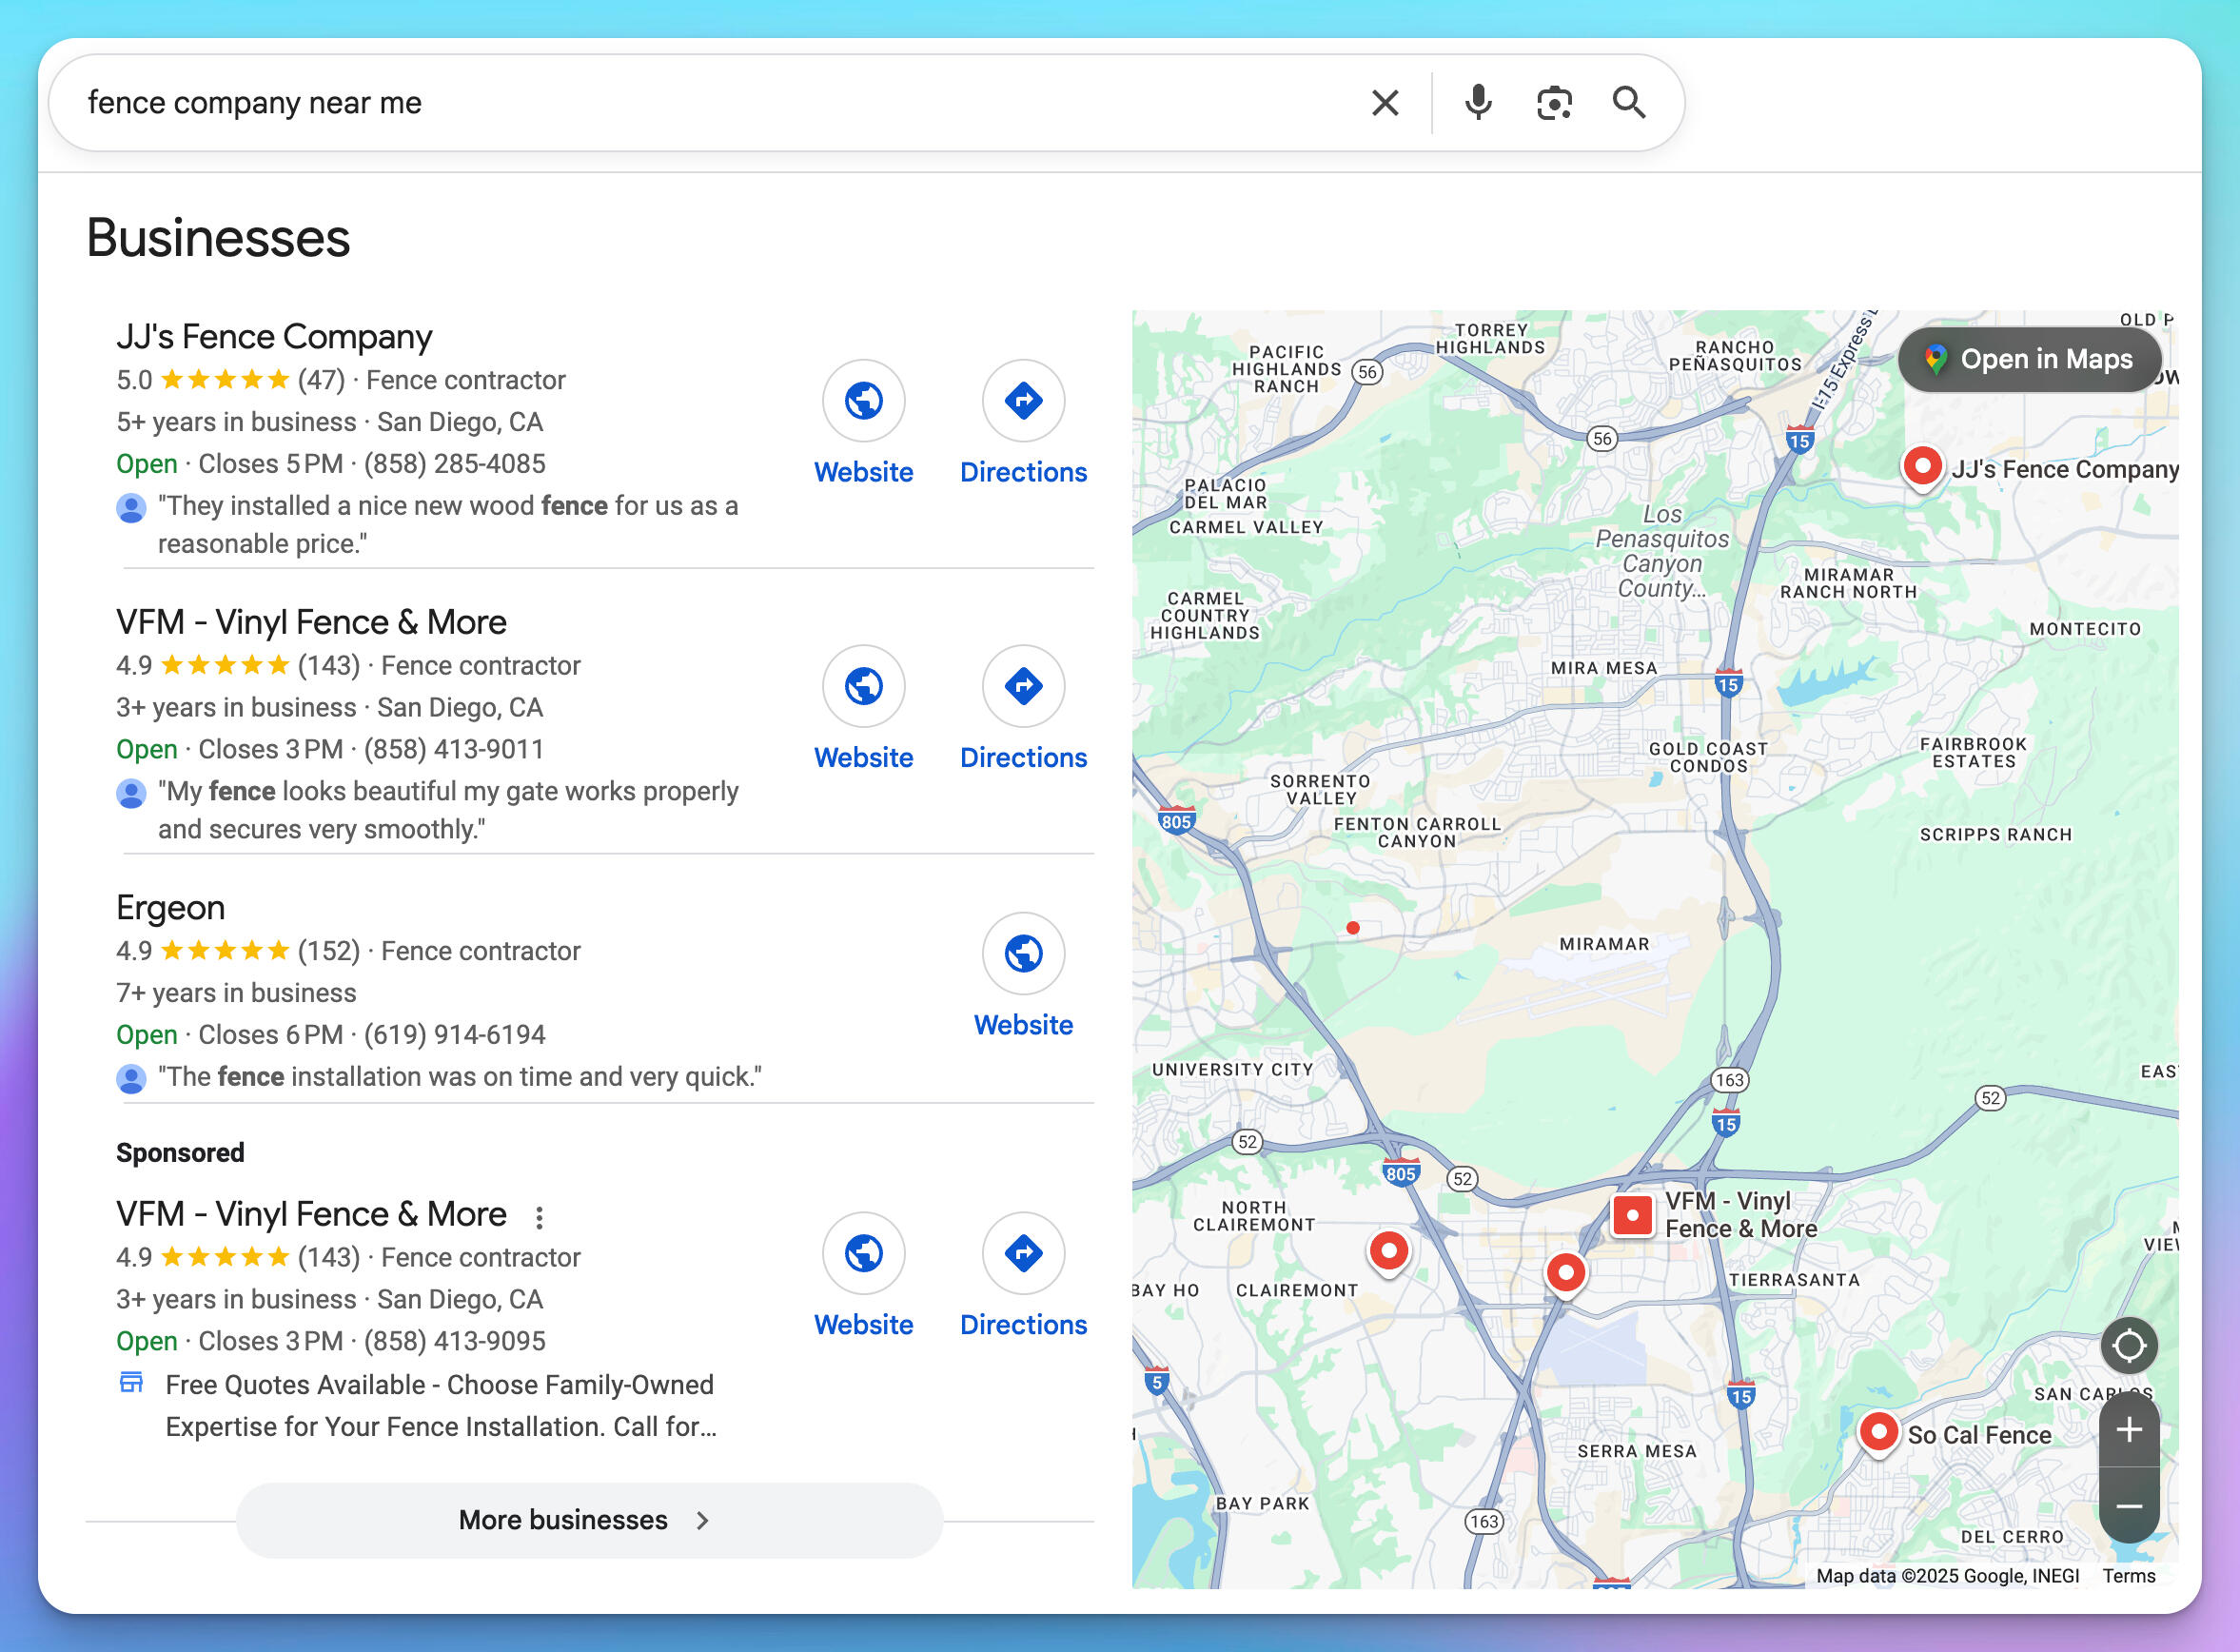Visit sponsored VFM Vinyl Fence website
This screenshot has height=1652, width=2240.
click(863, 1254)
